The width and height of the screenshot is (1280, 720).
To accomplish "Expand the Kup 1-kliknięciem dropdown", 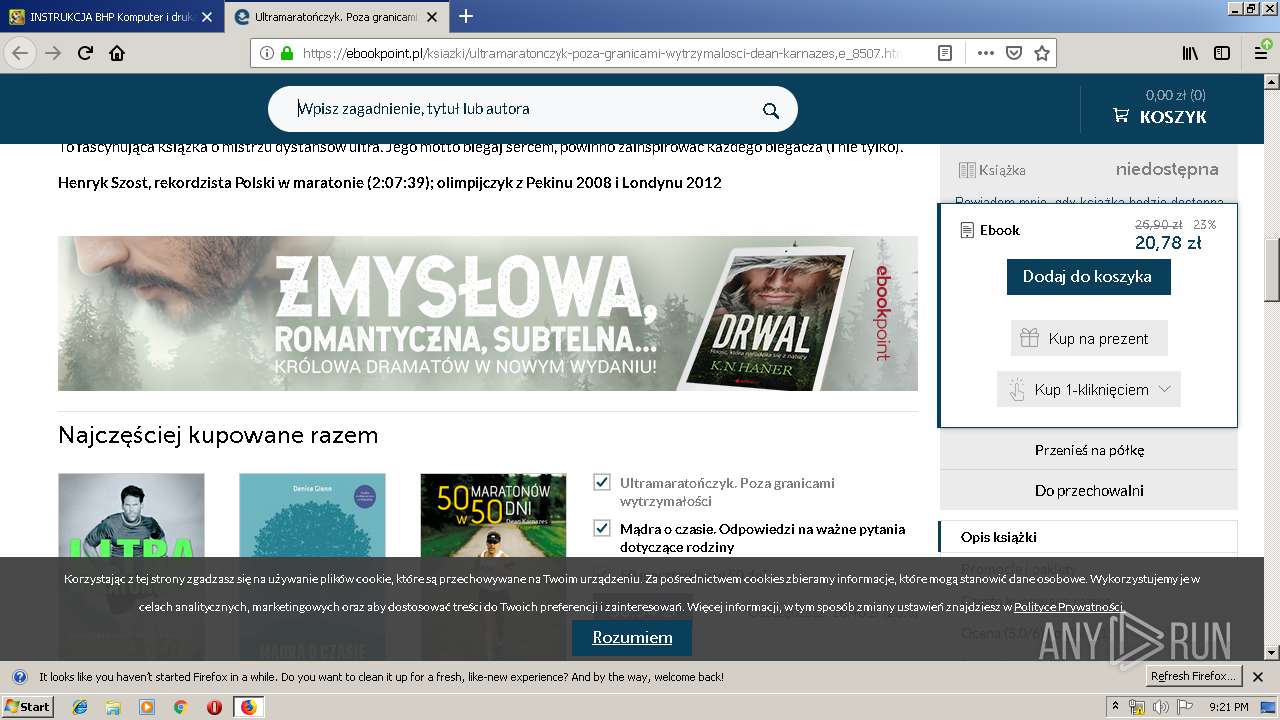I will pos(1164,389).
